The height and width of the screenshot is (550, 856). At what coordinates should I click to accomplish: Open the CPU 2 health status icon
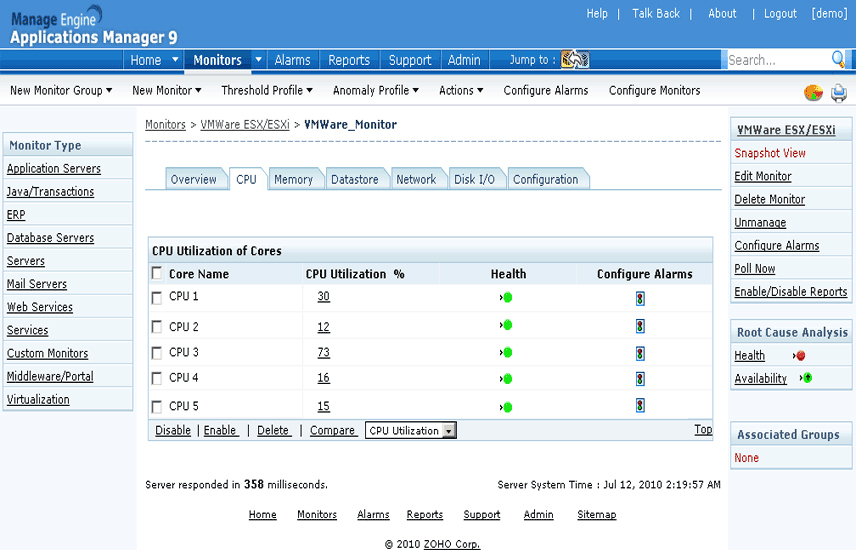point(506,326)
